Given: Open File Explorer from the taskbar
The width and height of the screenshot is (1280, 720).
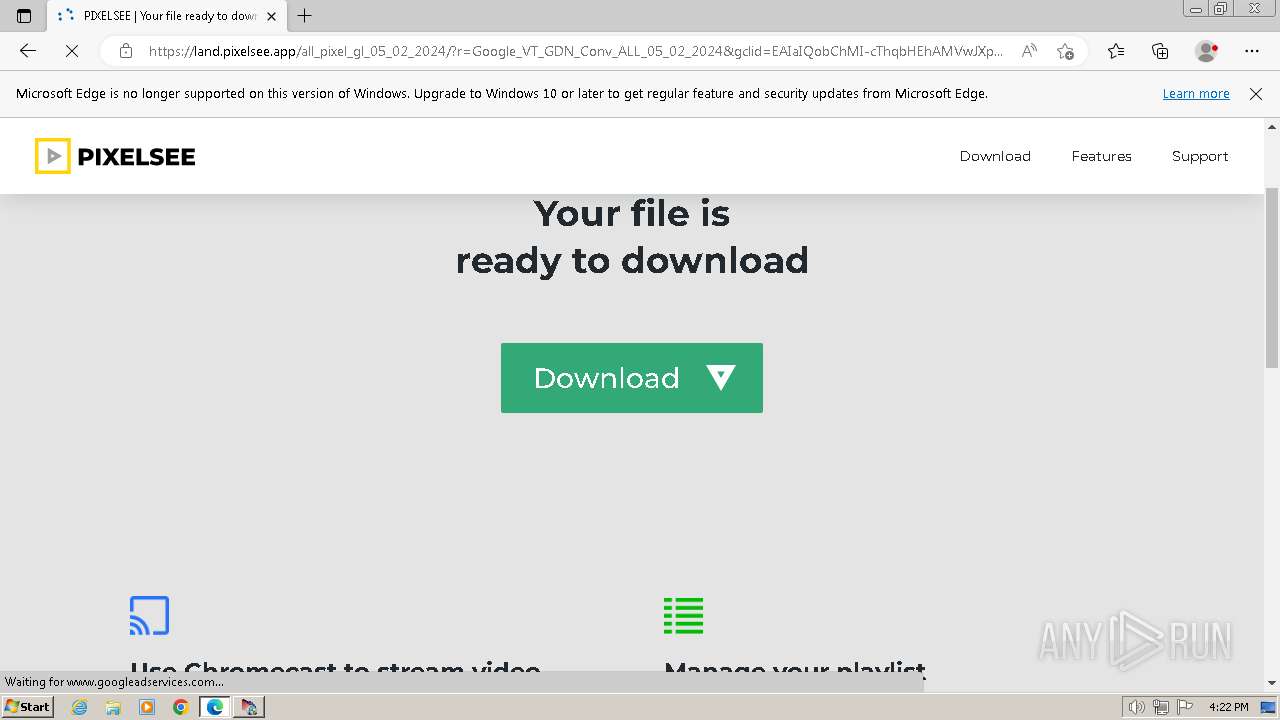Looking at the screenshot, I should 113,707.
